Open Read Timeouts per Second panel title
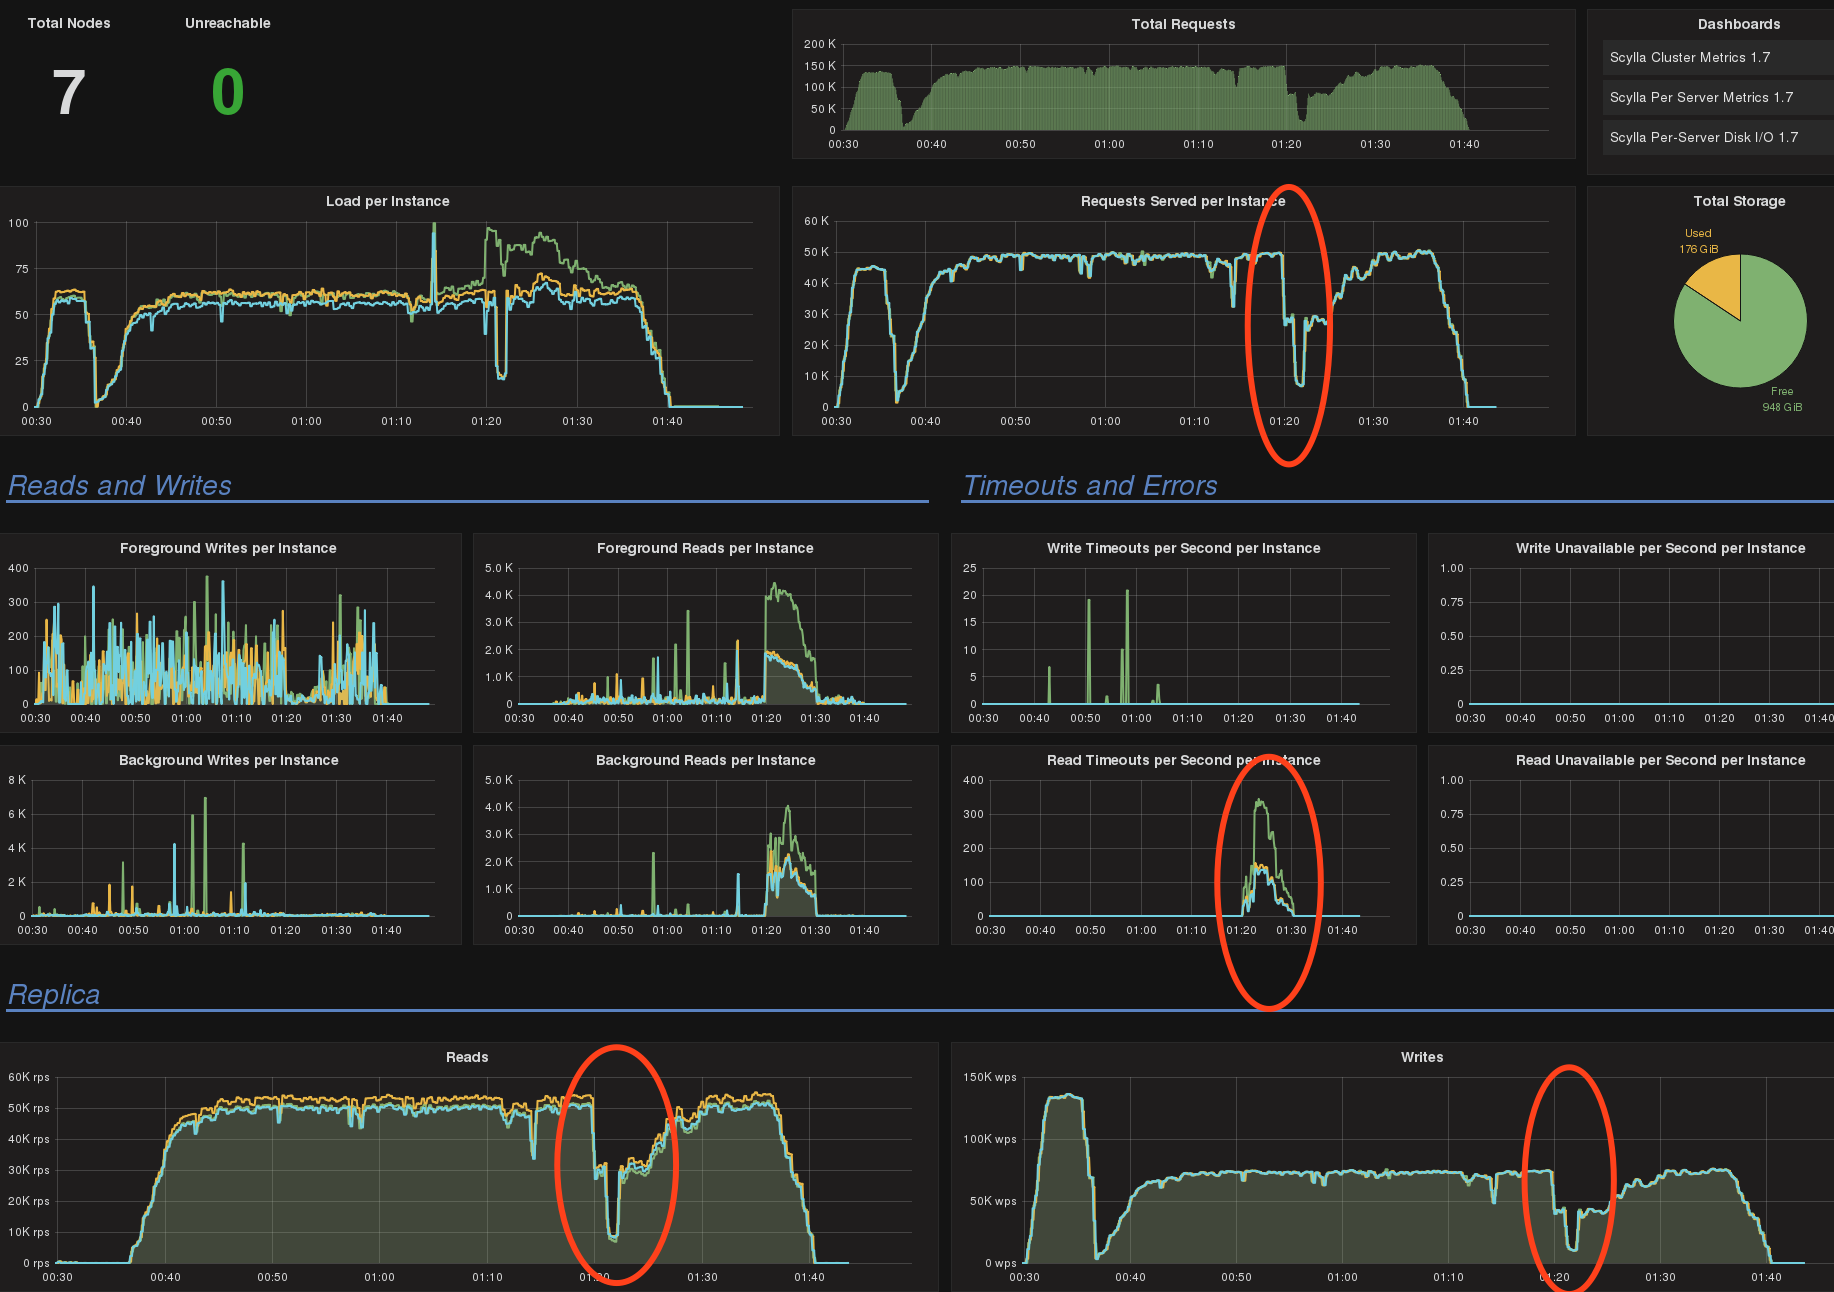This screenshot has width=1834, height=1292. click(x=1183, y=760)
